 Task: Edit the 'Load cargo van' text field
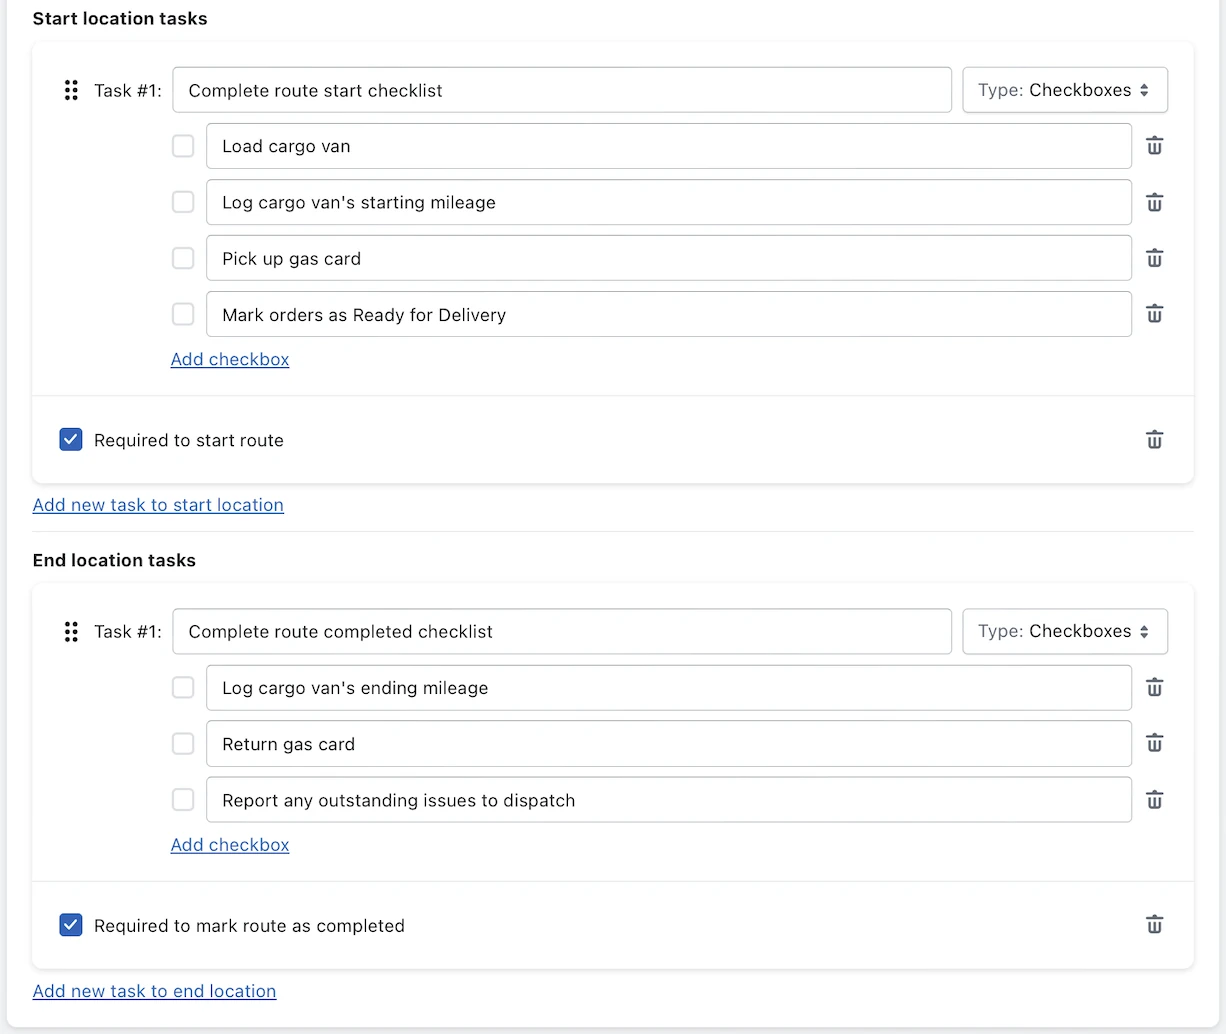(669, 146)
